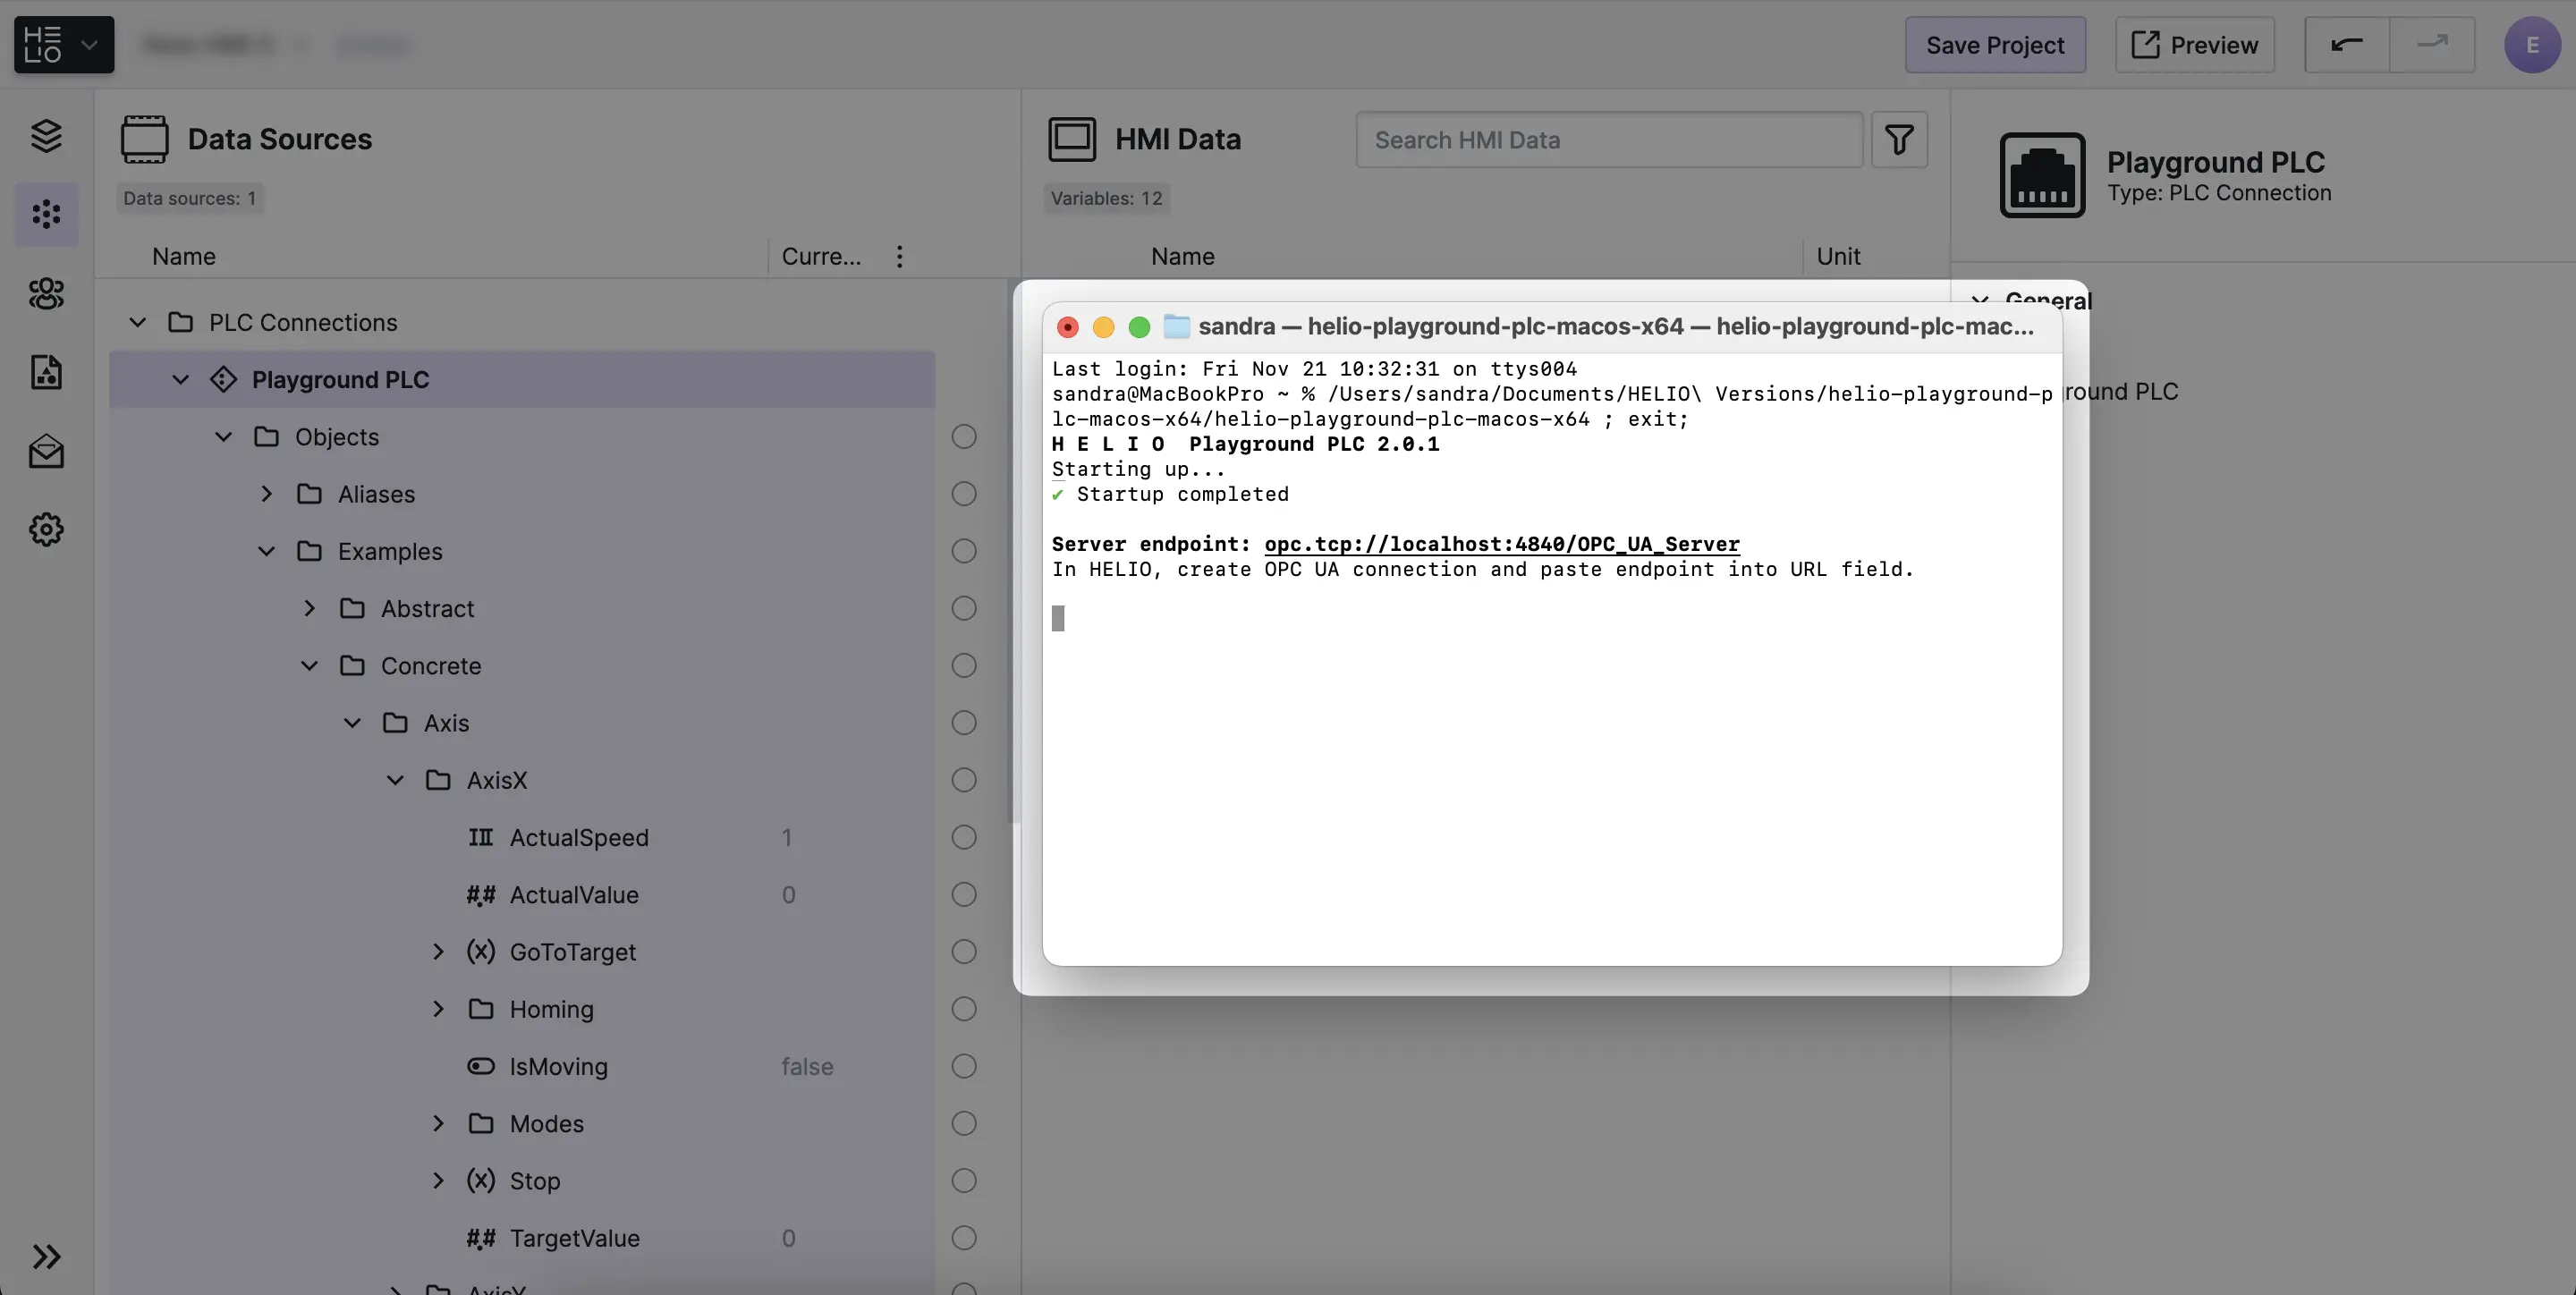Click the Search HMI Data field

tap(1608, 140)
